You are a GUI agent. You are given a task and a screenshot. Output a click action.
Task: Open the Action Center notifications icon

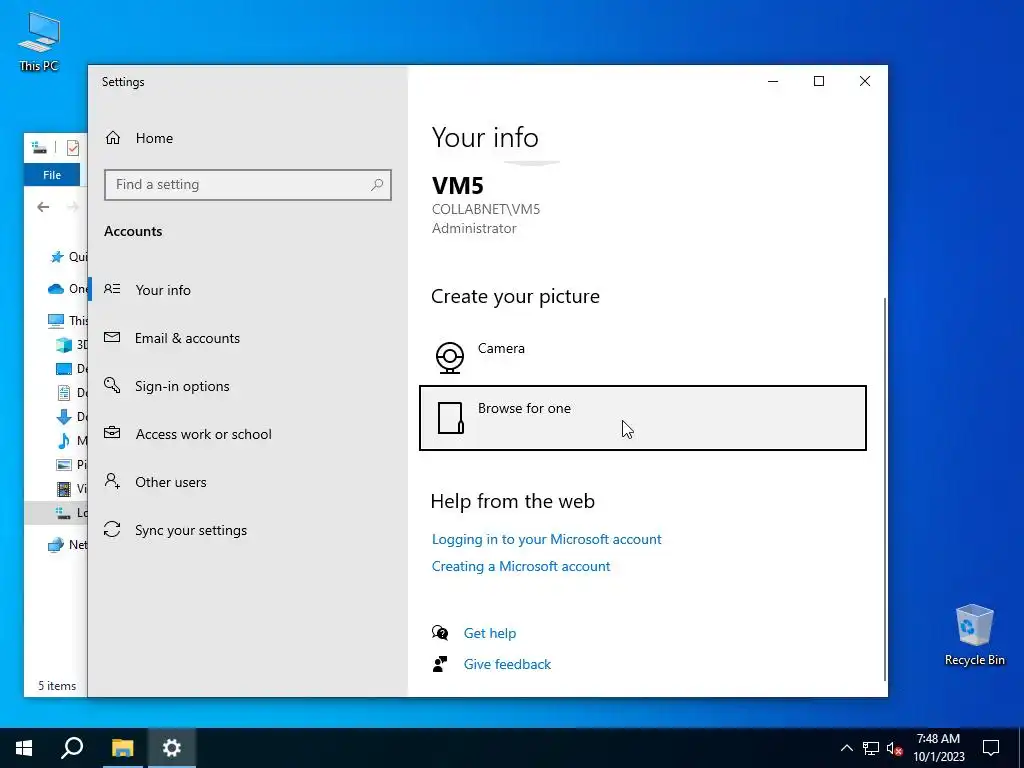[991, 748]
